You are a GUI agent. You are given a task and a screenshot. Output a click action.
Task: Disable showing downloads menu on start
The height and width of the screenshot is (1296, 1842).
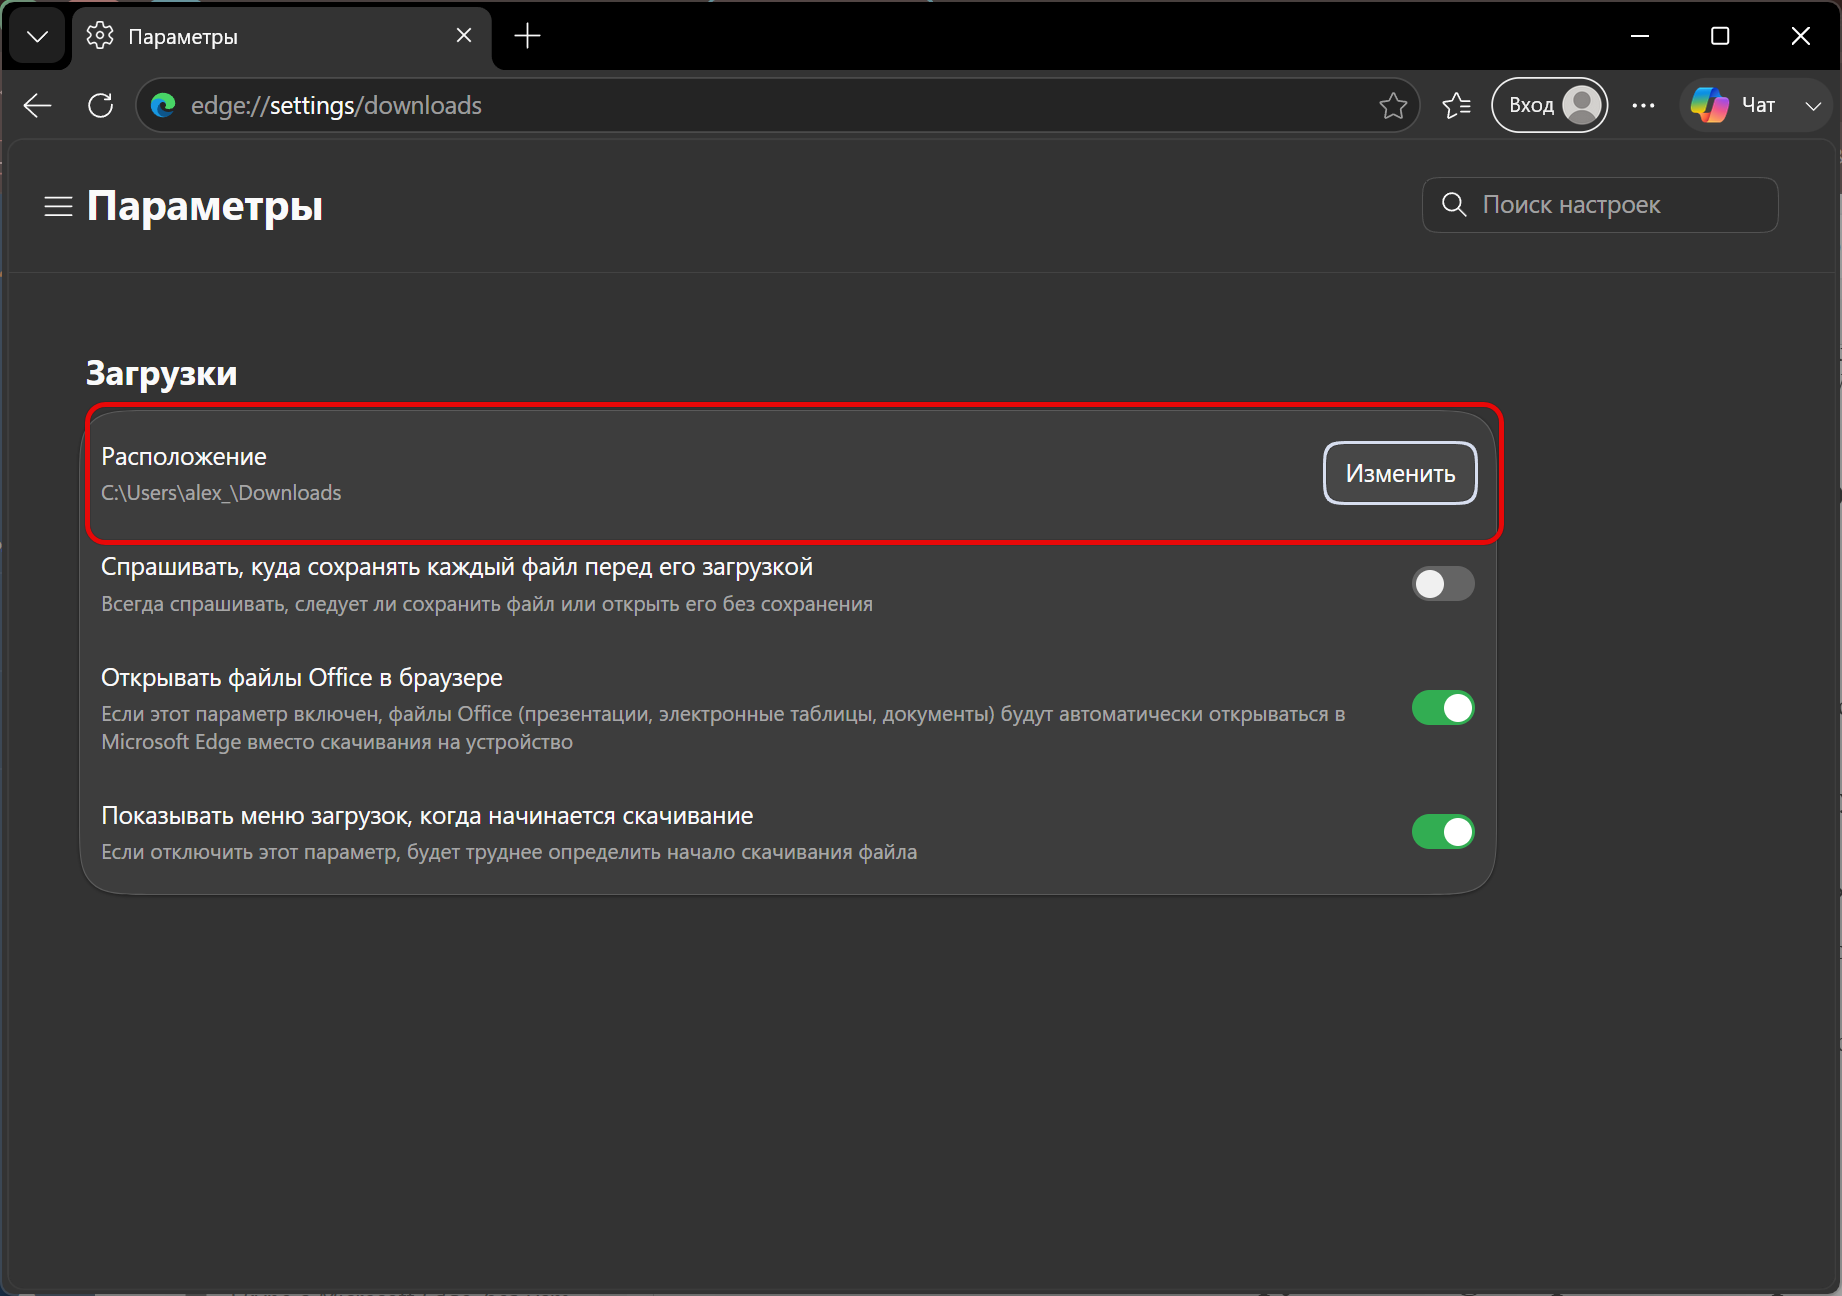pos(1443,832)
